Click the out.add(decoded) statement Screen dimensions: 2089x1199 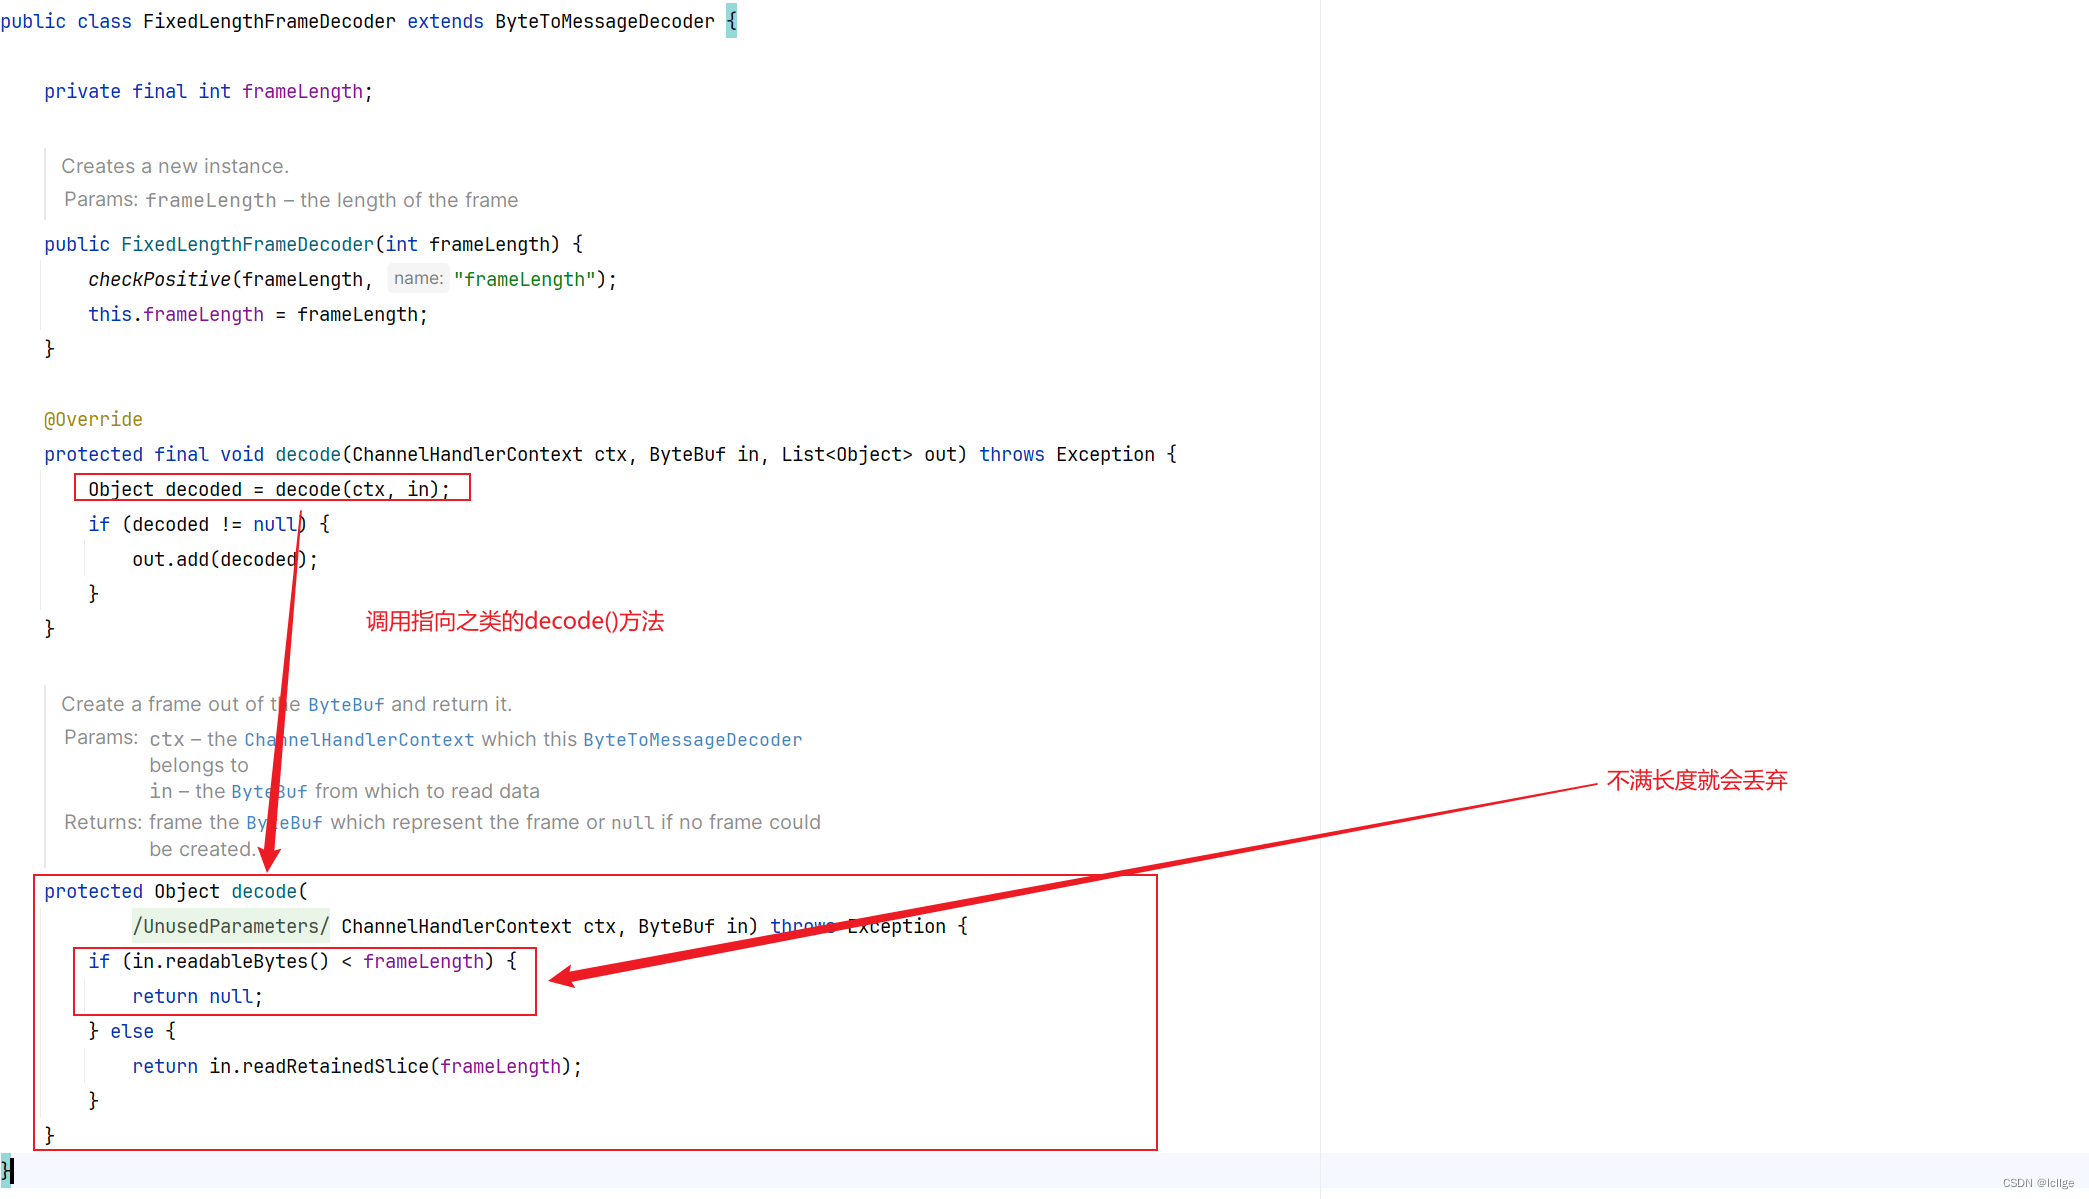[x=224, y=560]
